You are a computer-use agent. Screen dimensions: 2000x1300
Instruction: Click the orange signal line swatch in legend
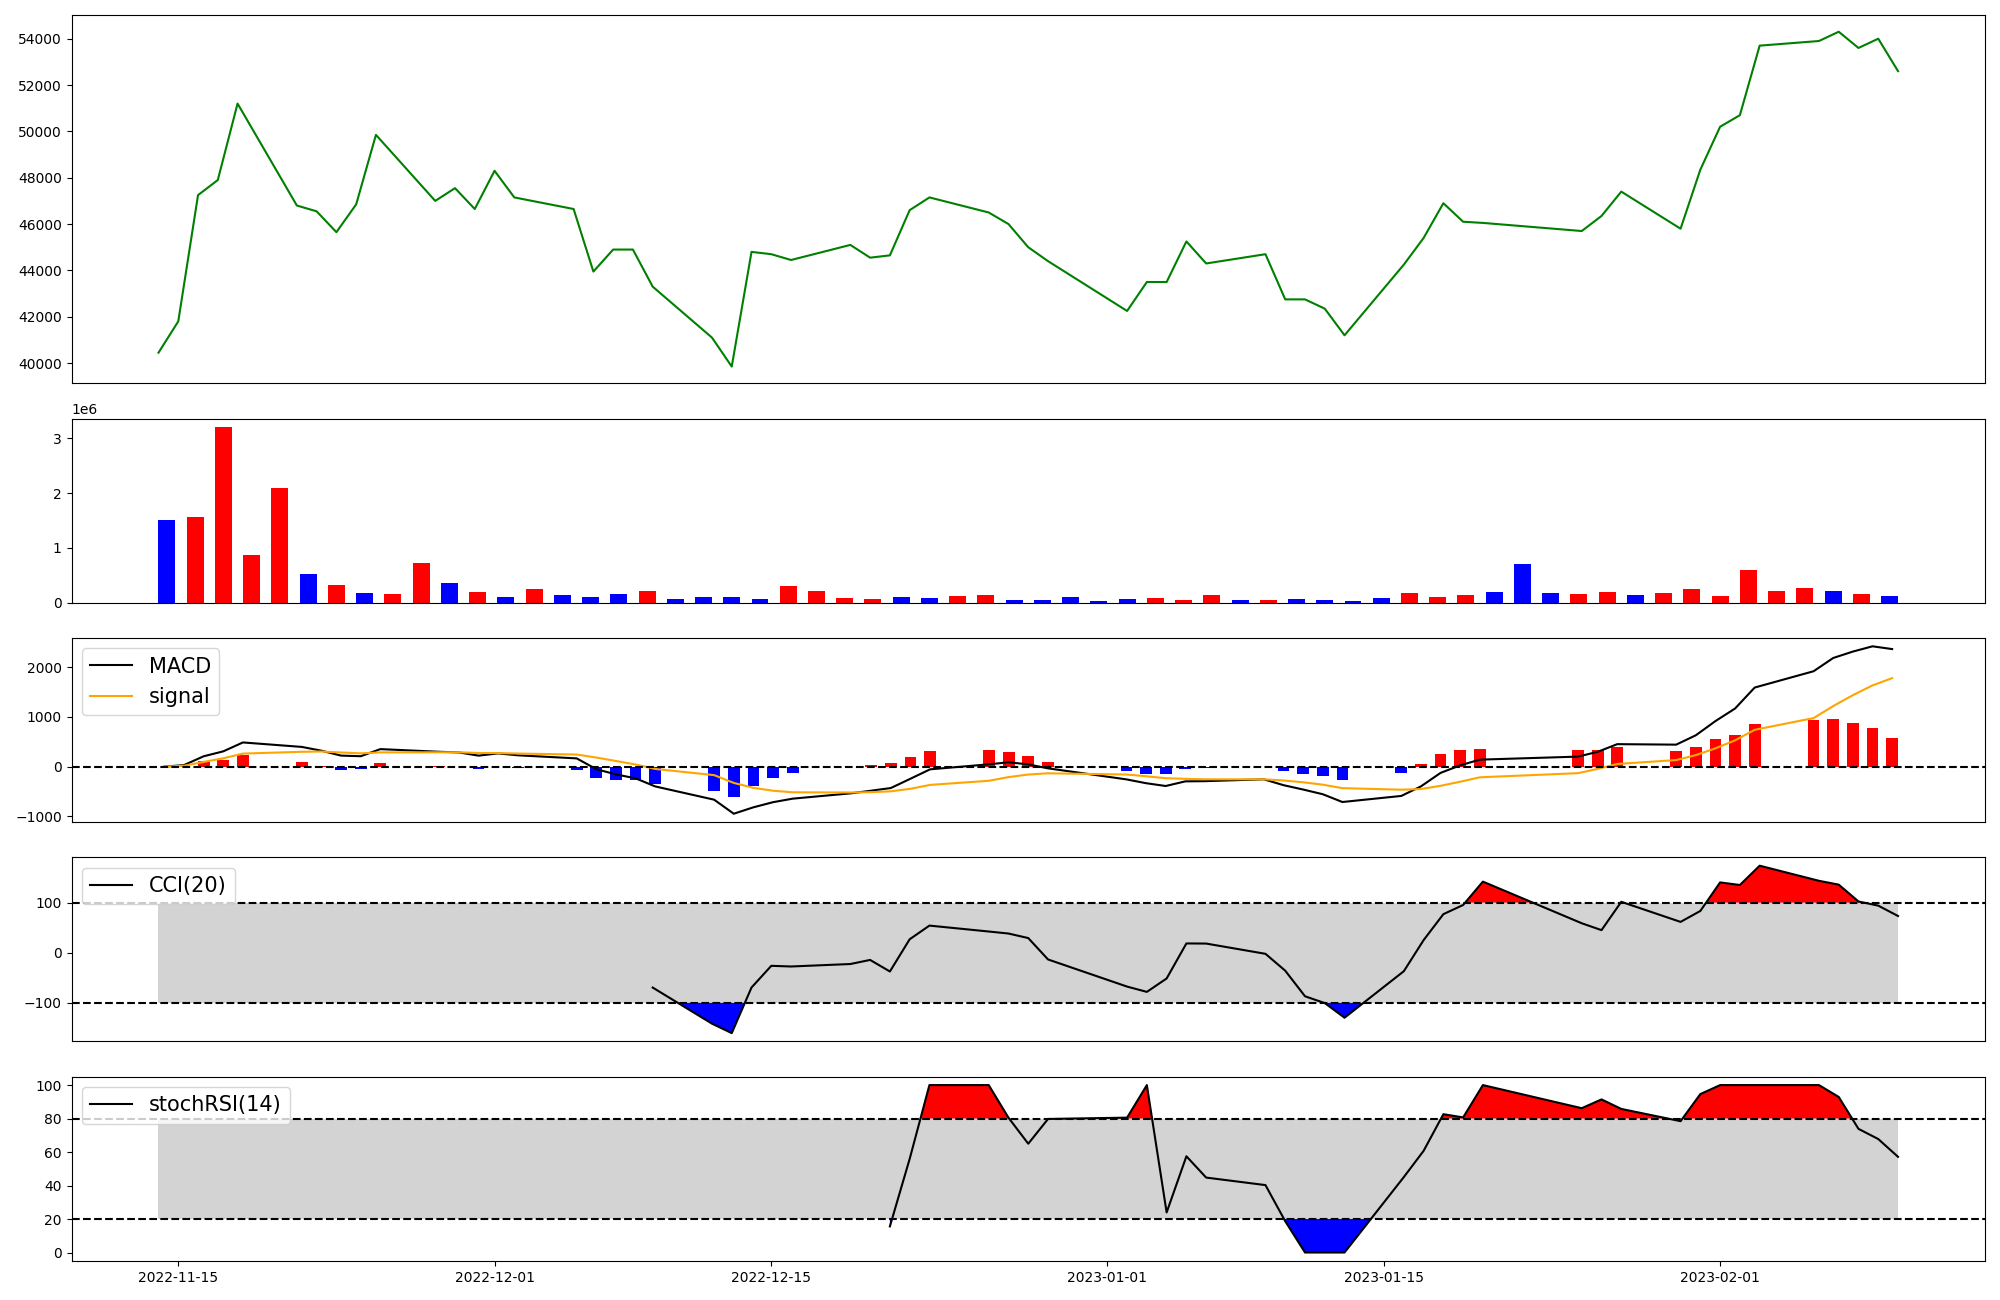(x=111, y=696)
